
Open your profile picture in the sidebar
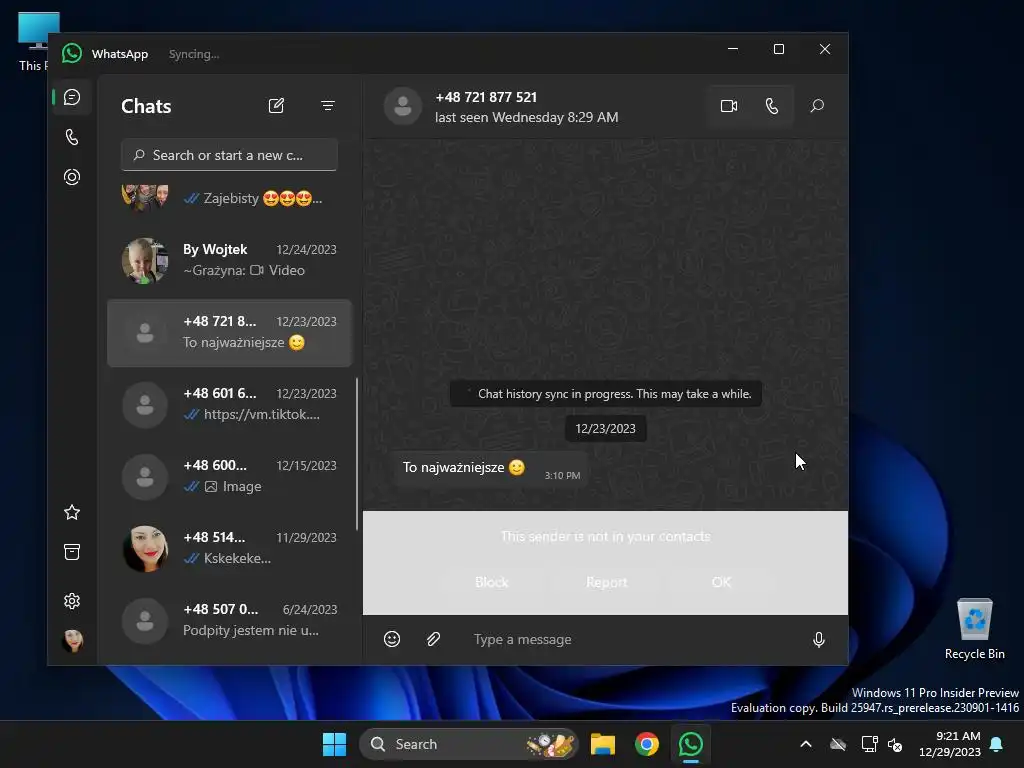click(x=72, y=641)
